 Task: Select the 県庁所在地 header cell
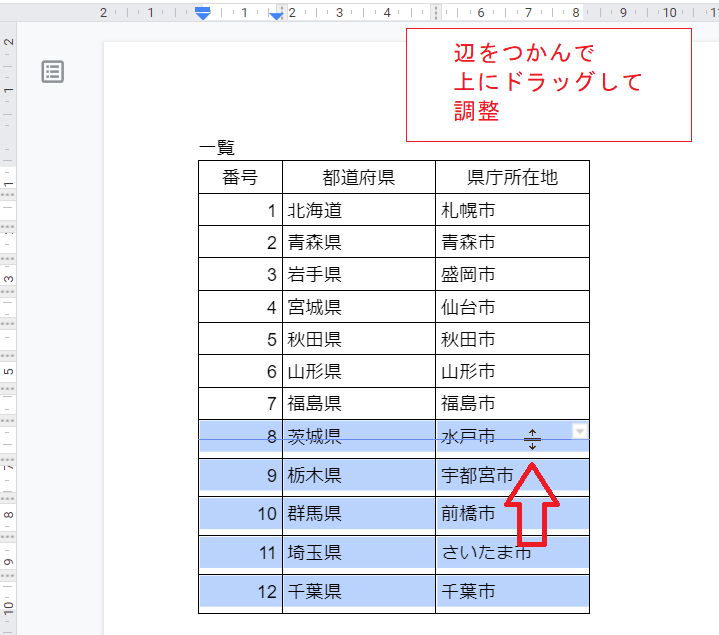(x=512, y=177)
